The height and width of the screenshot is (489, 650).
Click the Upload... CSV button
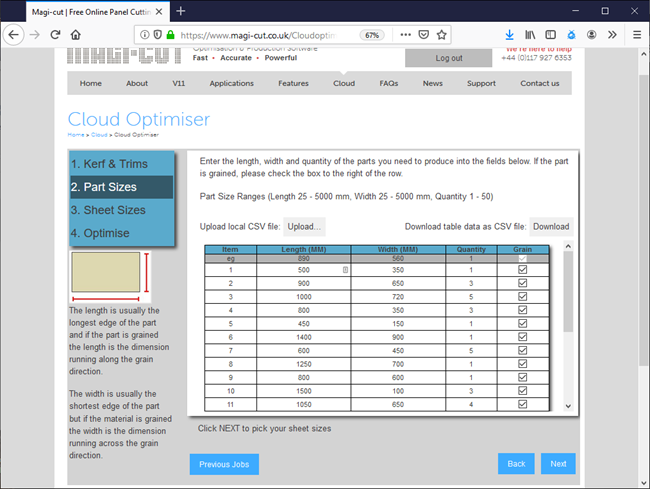[304, 227]
